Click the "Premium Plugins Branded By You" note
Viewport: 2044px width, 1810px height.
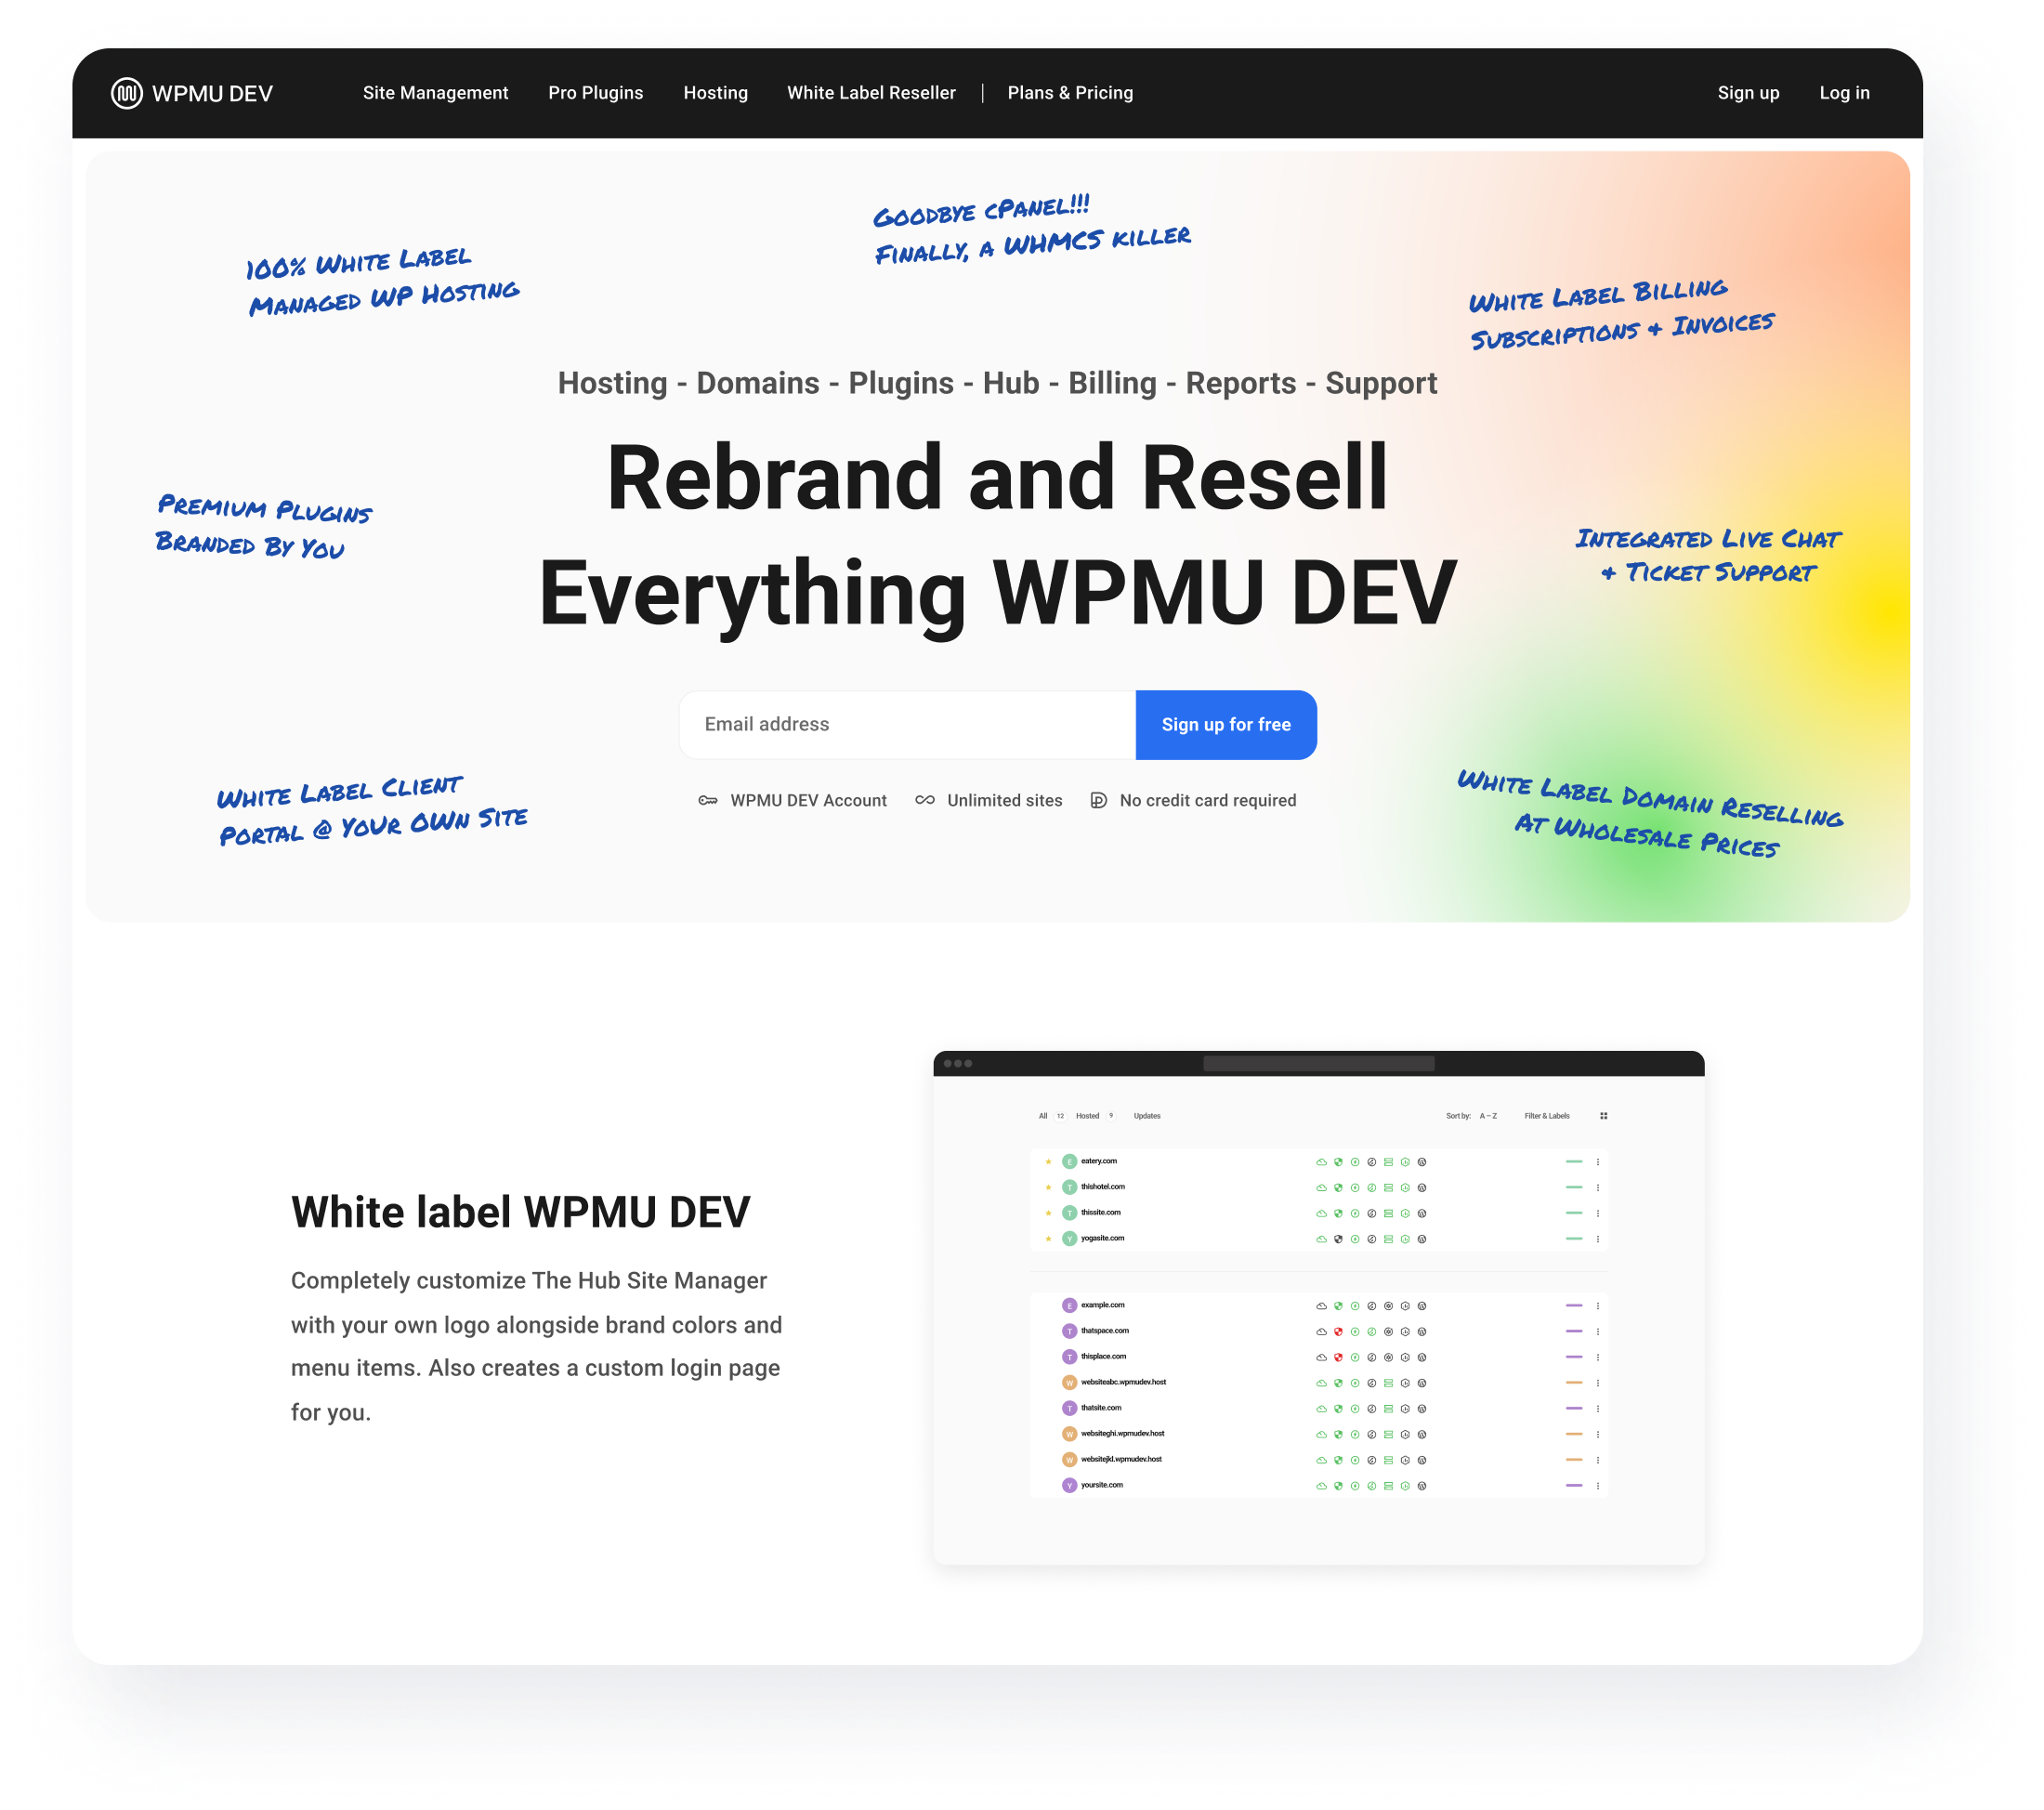(x=263, y=526)
